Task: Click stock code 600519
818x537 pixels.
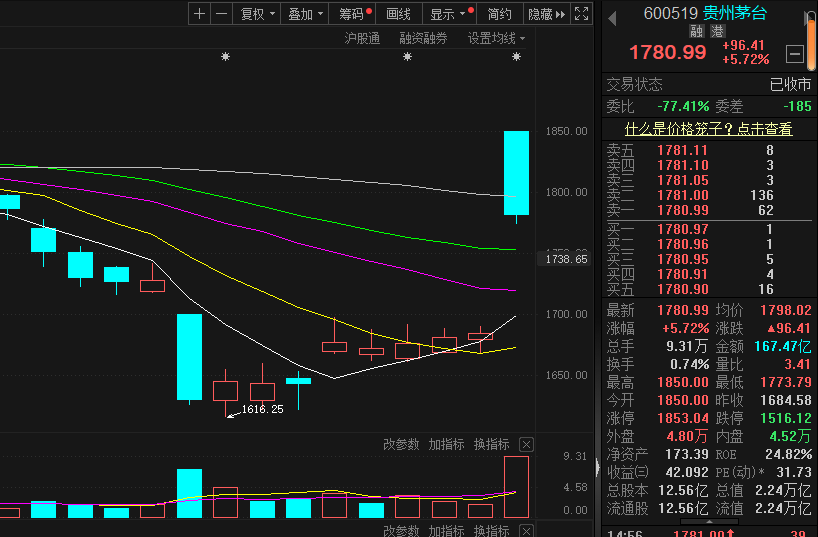Action: pos(670,13)
